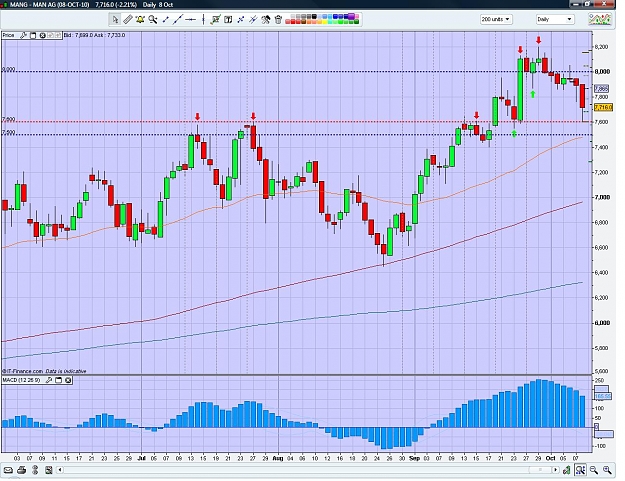625x481 pixels.
Task: Select the dark green color swatch
Action: 356,22
